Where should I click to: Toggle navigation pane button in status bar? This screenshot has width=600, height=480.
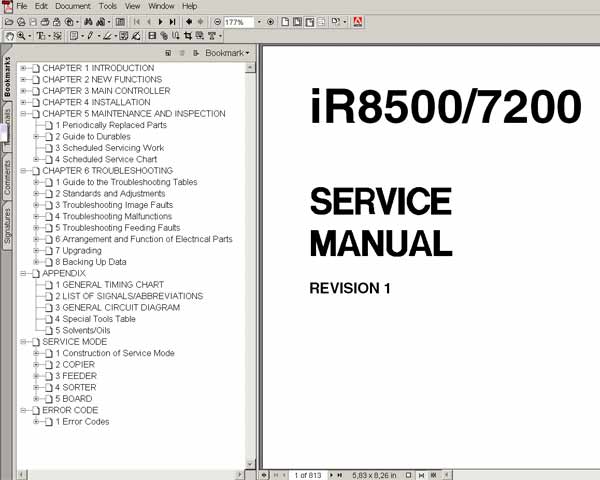click(x=264, y=475)
